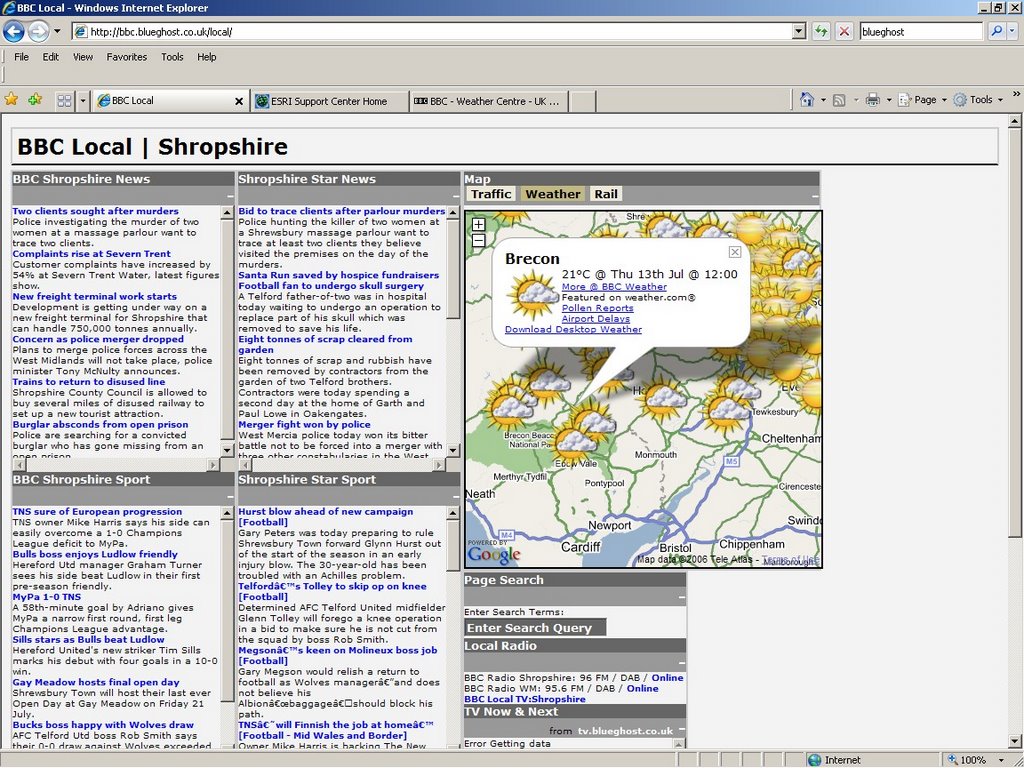Click the page scrollbar down arrow

[x=1014, y=741]
